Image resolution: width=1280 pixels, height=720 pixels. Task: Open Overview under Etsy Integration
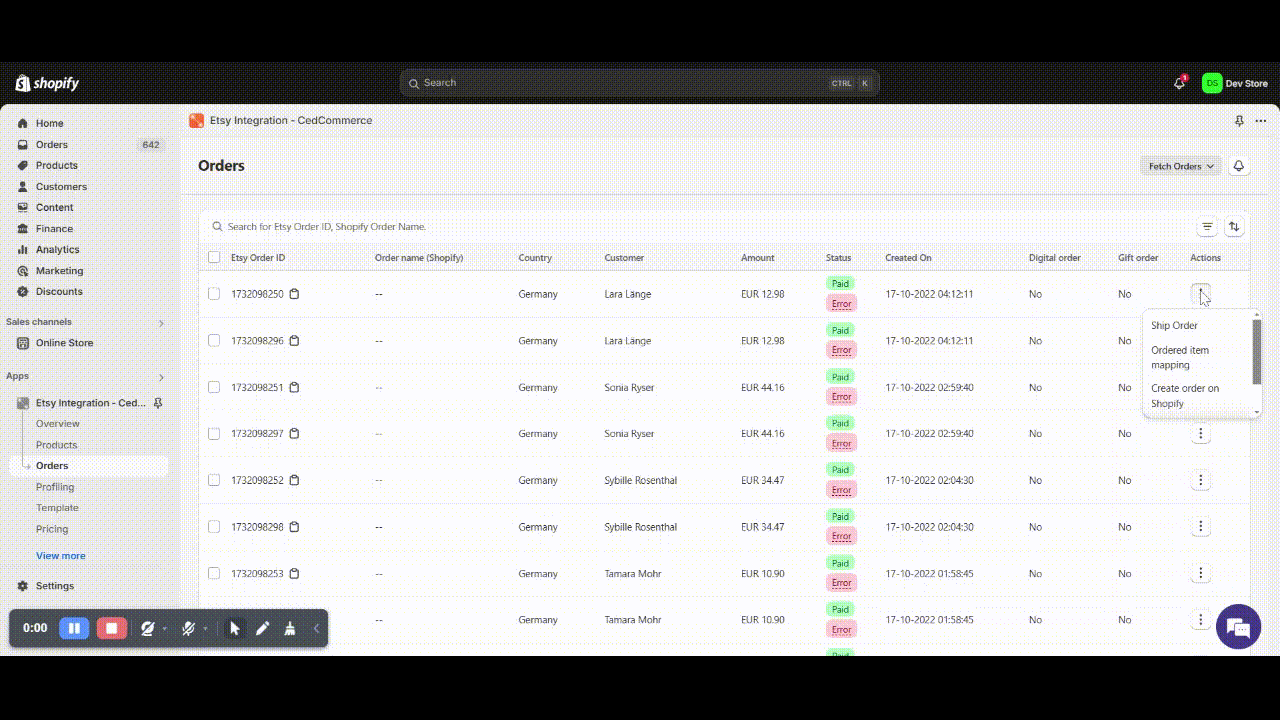(58, 424)
